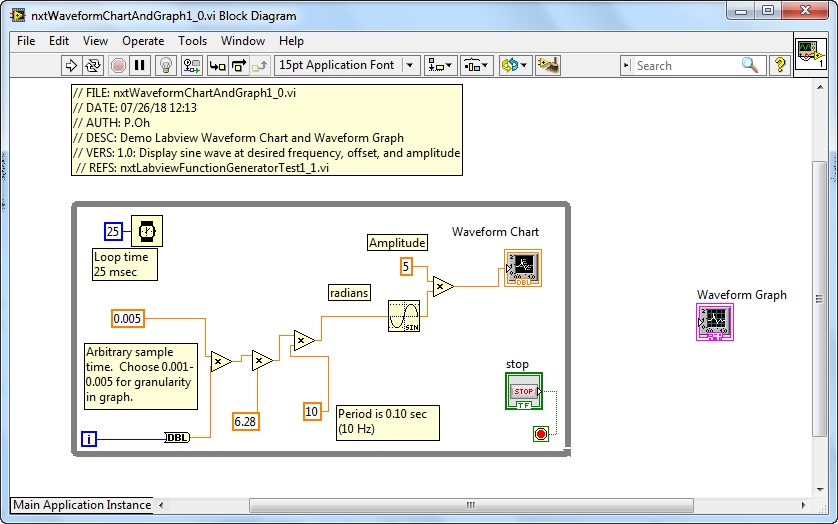Click the Abort Execution button
The width and height of the screenshot is (838, 524).
coord(118,66)
